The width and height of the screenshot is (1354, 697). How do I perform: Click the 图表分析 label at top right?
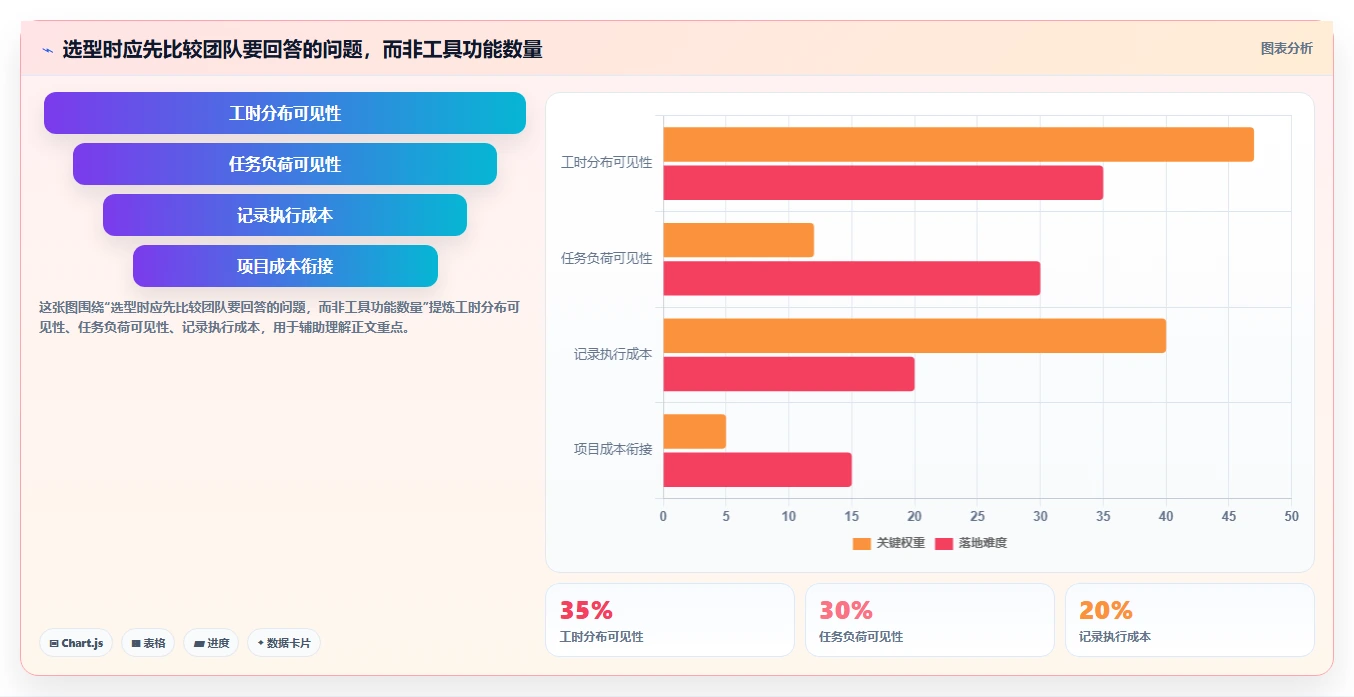pyautogui.click(x=1286, y=48)
